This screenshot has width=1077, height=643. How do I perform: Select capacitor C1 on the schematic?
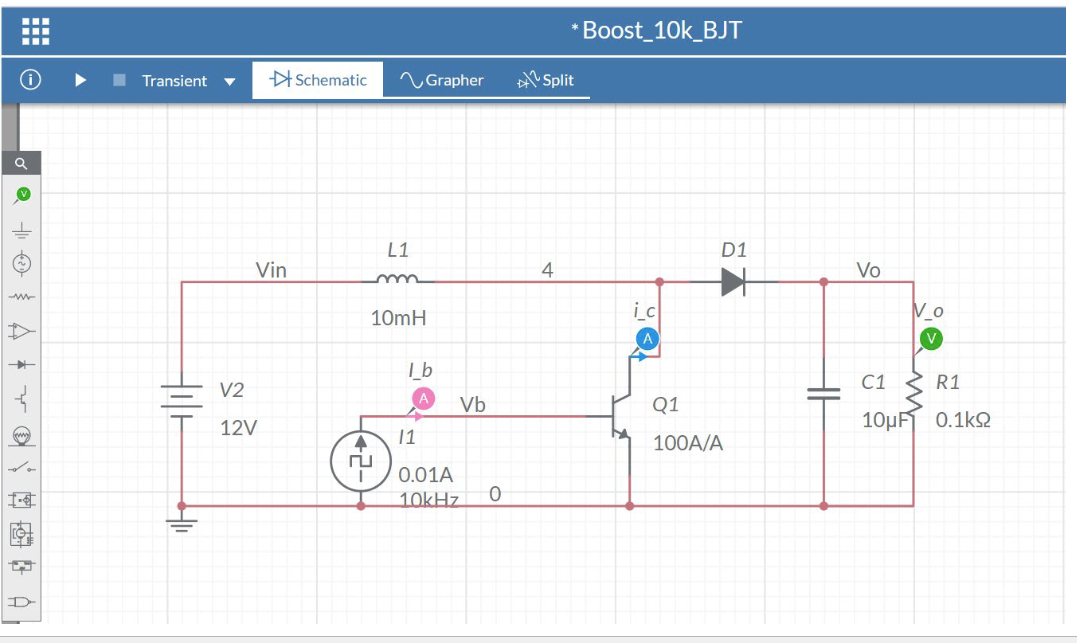coord(824,394)
